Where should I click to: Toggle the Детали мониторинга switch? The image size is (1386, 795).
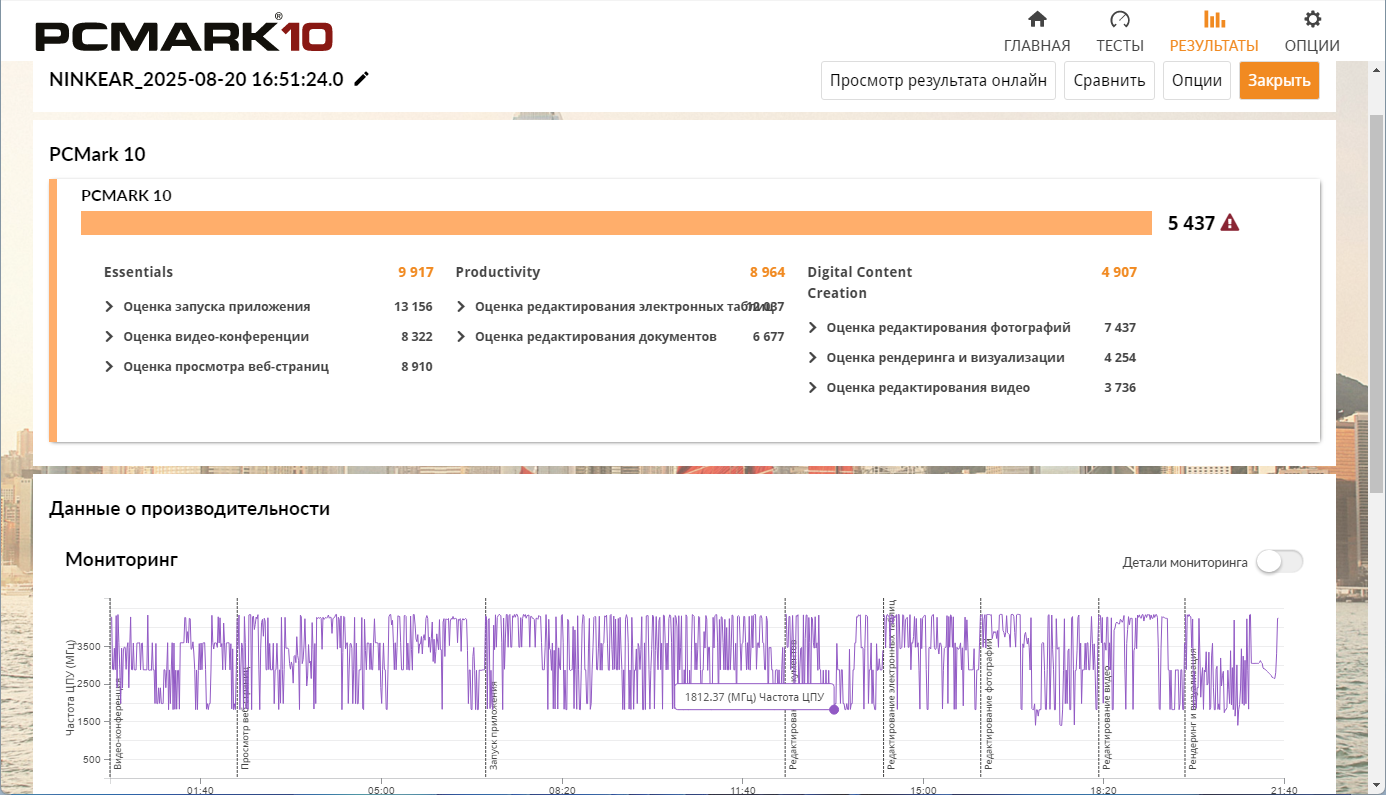[1280, 562]
